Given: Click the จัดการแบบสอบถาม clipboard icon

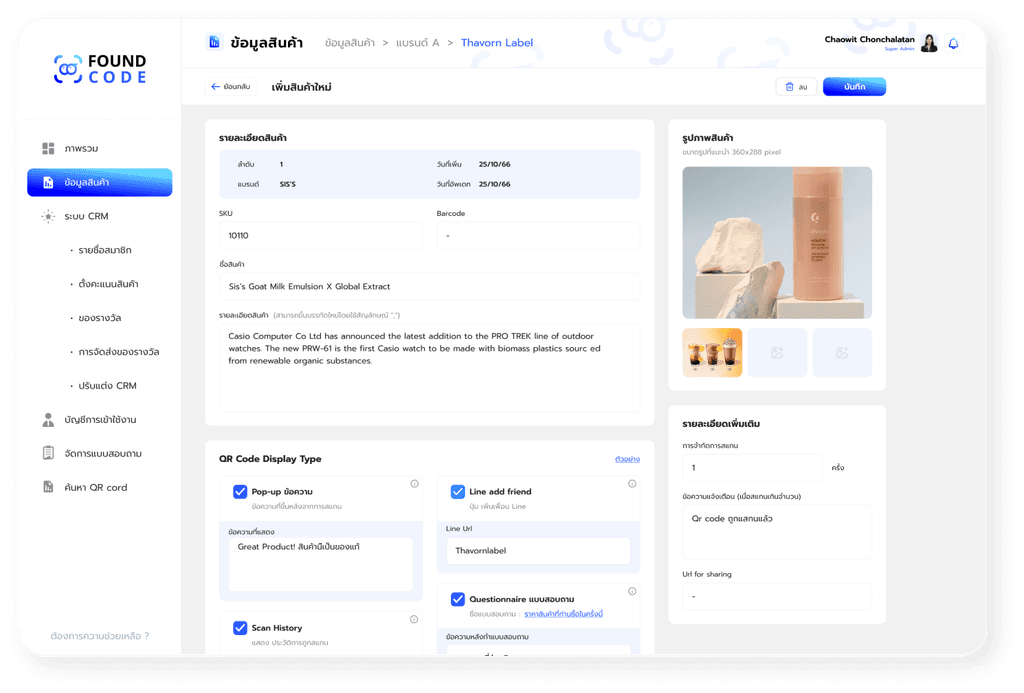Looking at the screenshot, I should click(48, 453).
